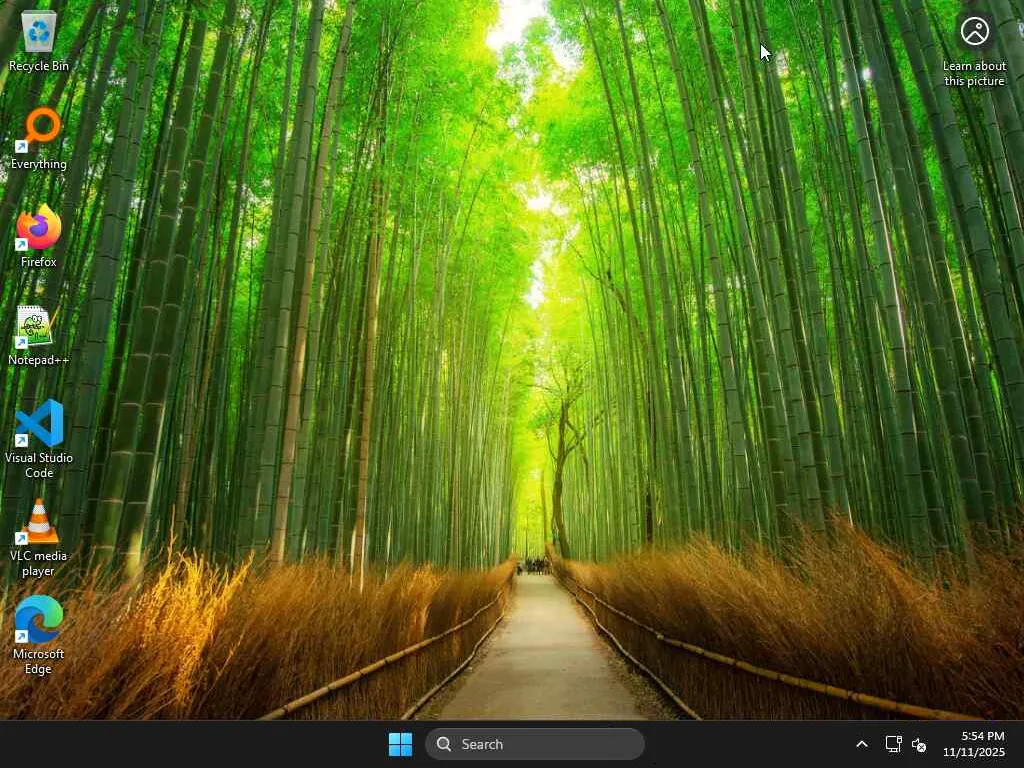This screenshot has height=768, width=1024.
Task: Select the Notepad++ desktop shortcut
Action: (x=39, y=335)
